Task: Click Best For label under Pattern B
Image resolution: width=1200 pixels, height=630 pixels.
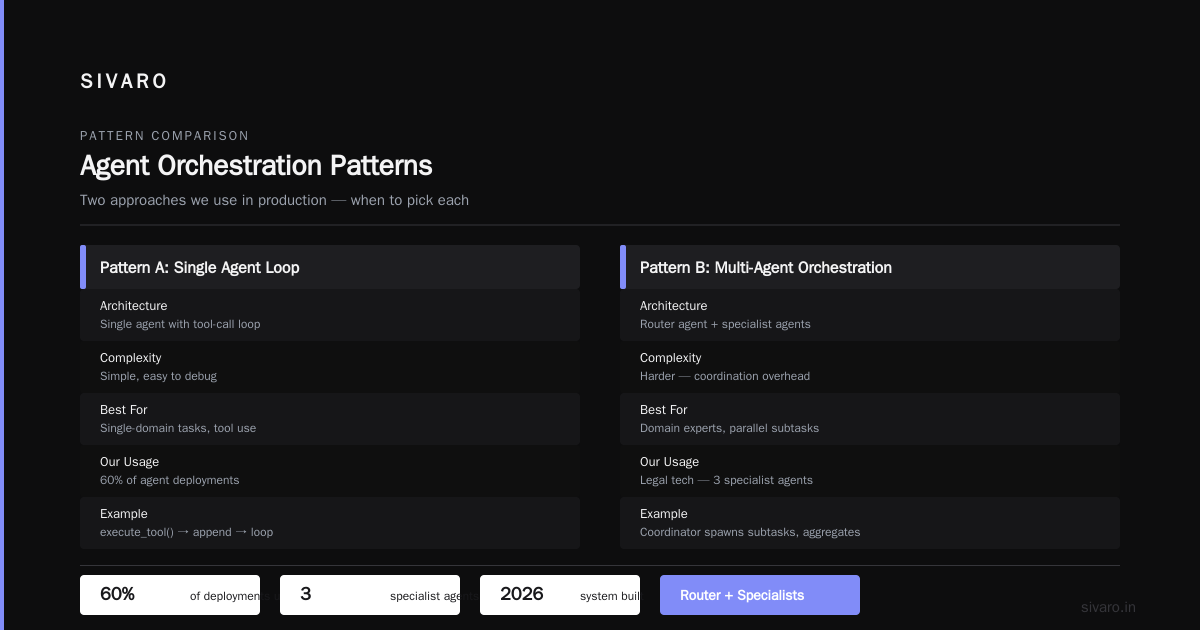Action: (664, 410)
